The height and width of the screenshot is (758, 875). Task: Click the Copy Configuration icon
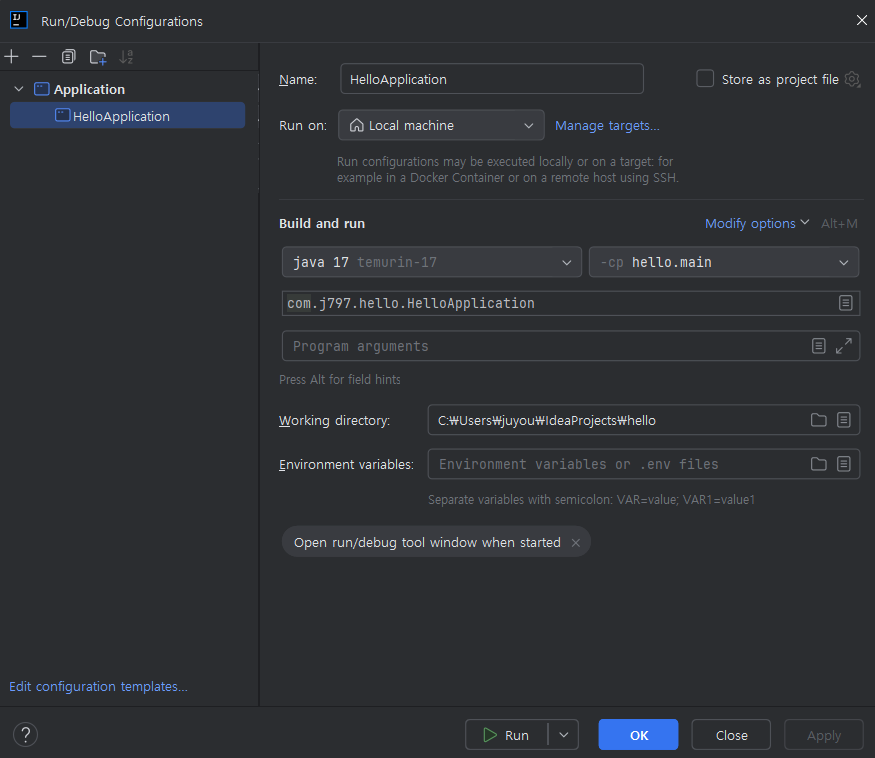68,57
